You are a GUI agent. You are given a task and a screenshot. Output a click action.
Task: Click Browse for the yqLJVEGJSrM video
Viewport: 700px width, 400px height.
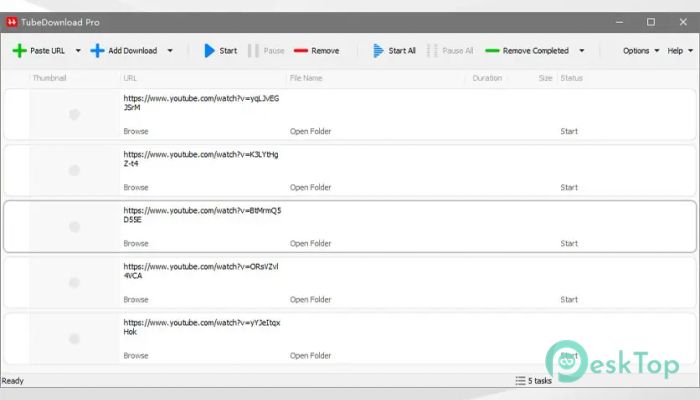coord(136,131)
